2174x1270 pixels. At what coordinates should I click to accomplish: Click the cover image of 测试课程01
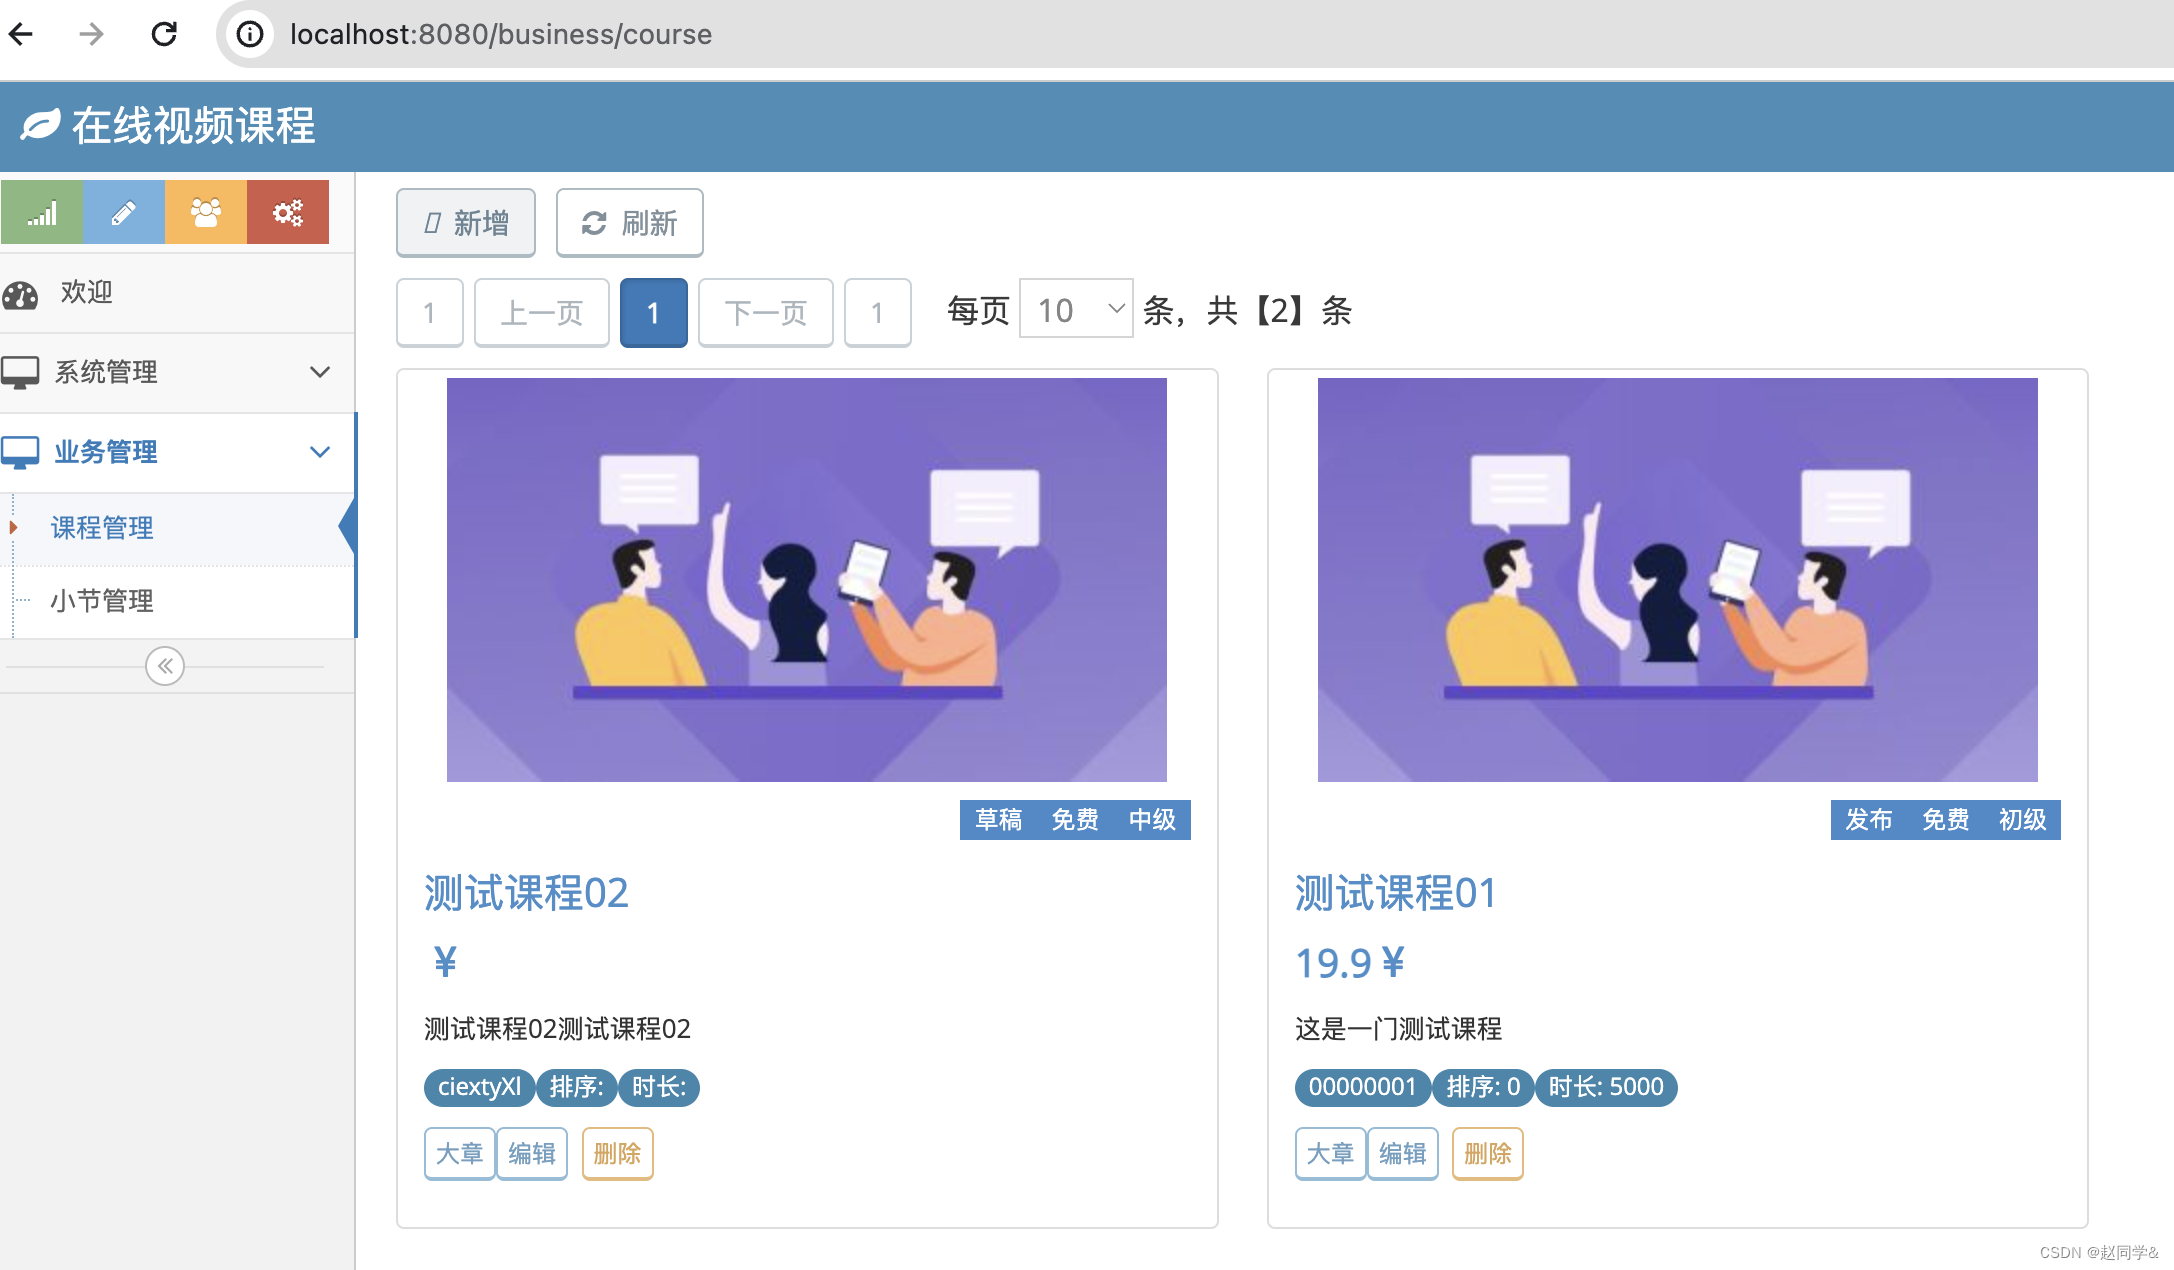(x=1677, y=580)
